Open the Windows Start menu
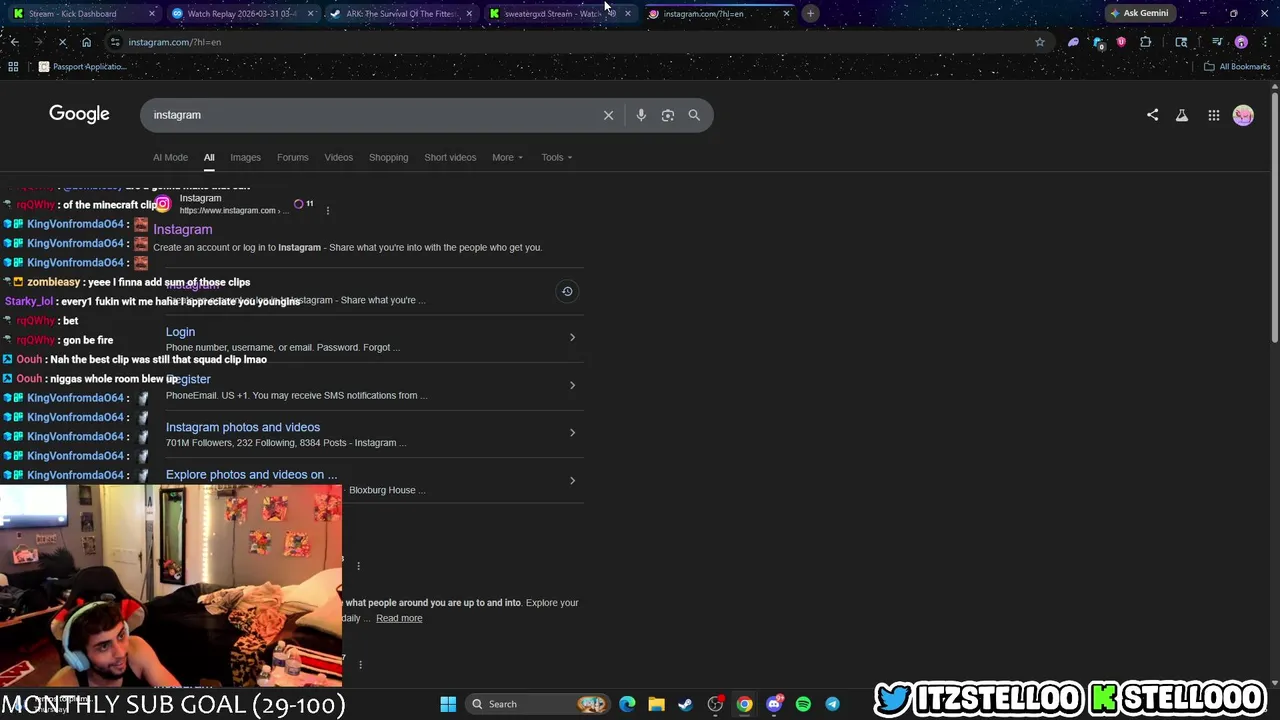The height and width of the screenshot is (720, 1280). [x=448, y=704]
